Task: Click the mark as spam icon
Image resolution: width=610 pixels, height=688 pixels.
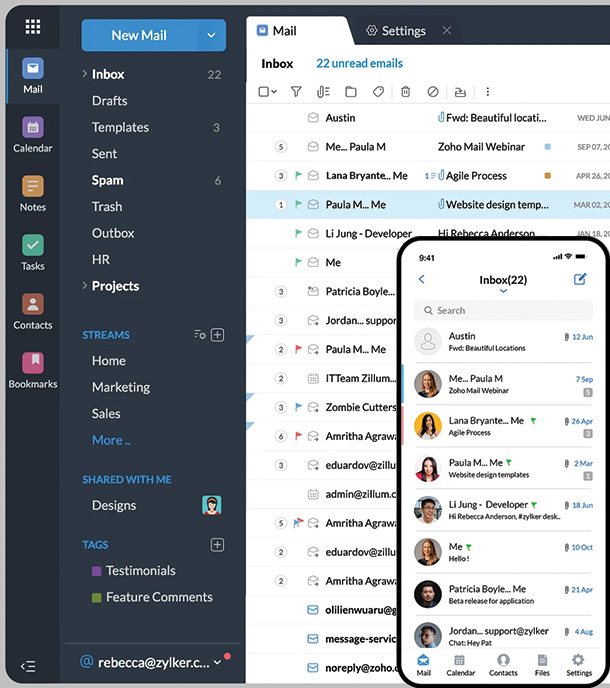Action: [x=433, y=92]
